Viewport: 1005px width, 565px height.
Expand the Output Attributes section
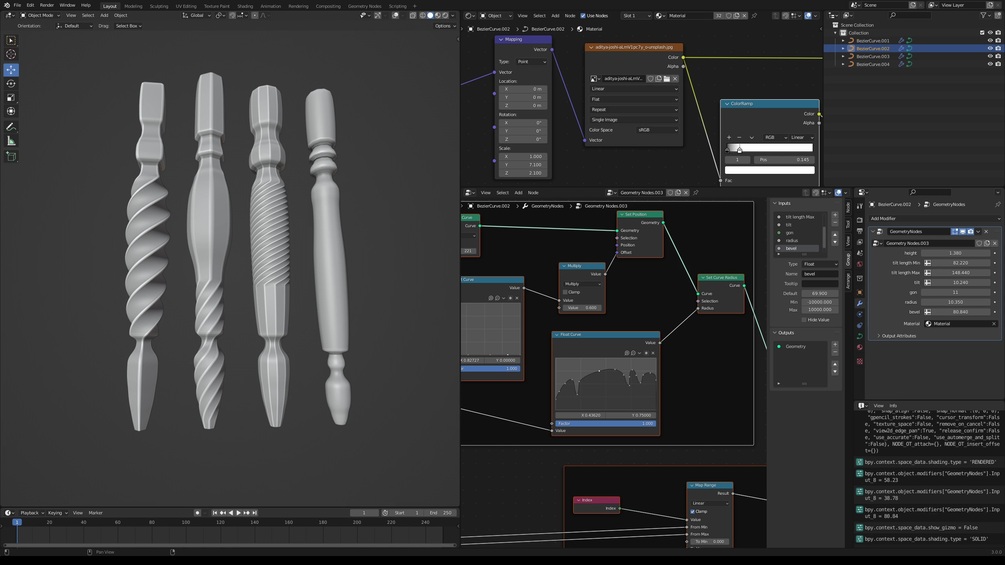tap(899, 336)
